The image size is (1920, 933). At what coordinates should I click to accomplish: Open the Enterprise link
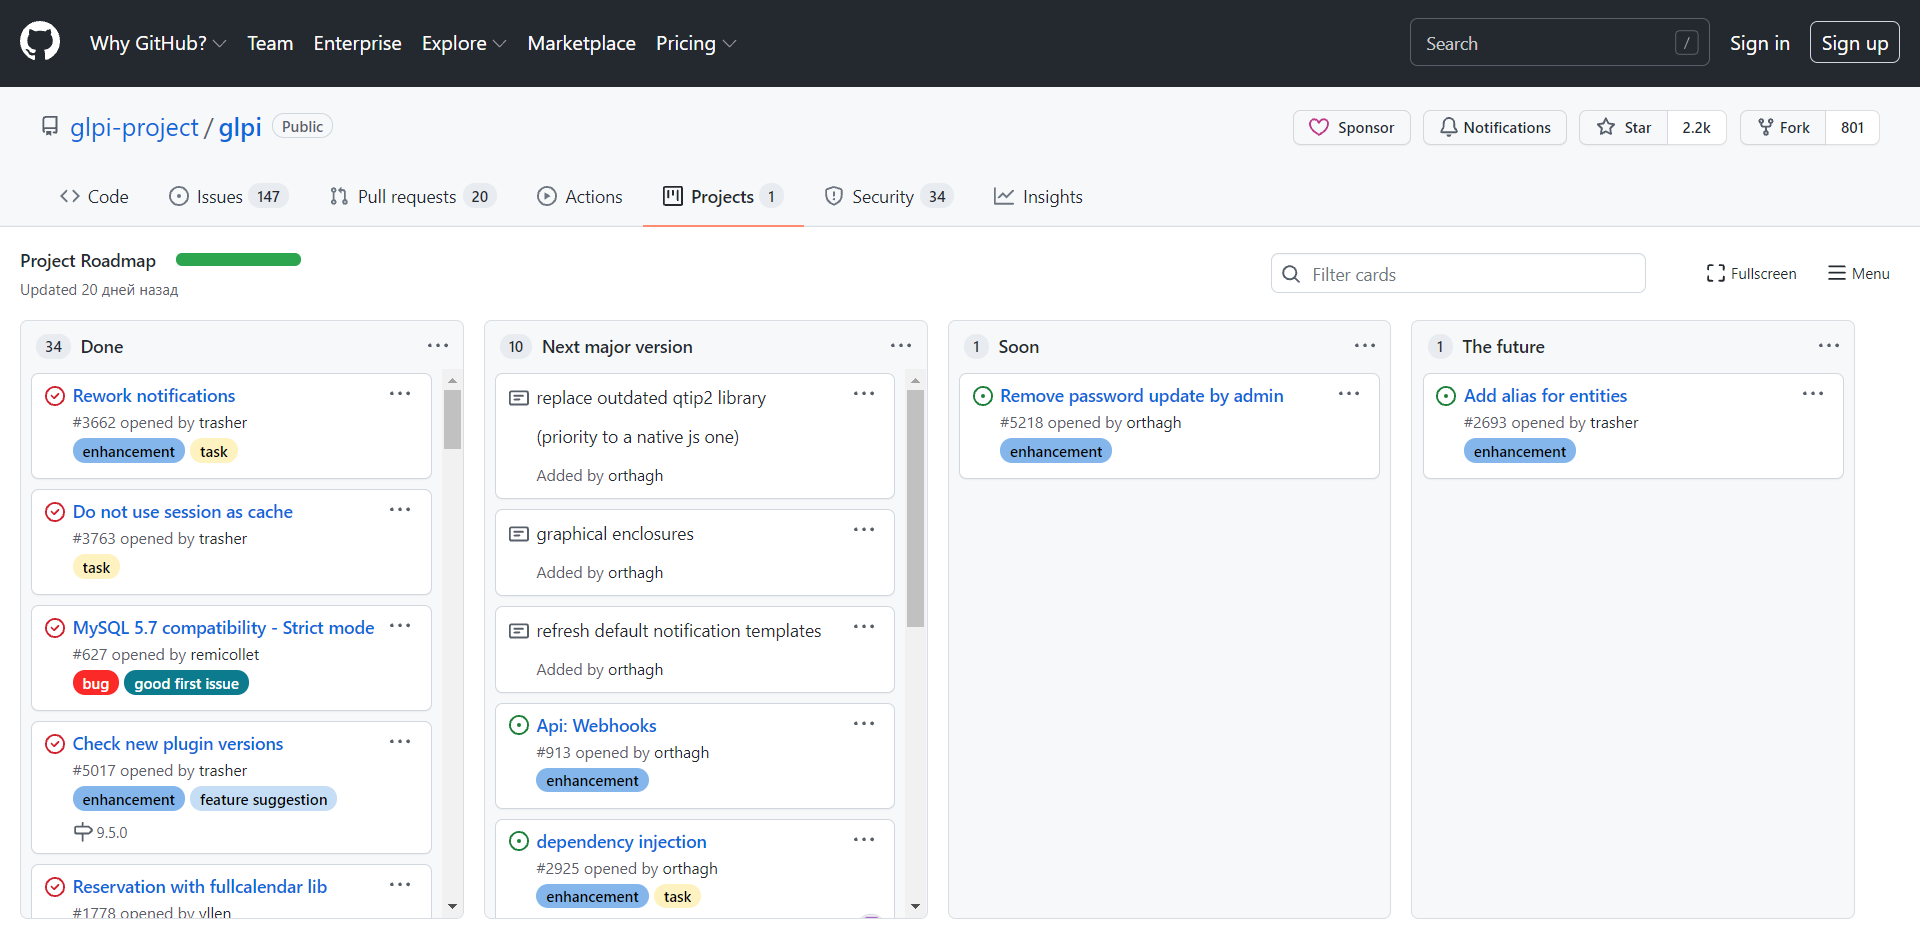pos(357,43)
